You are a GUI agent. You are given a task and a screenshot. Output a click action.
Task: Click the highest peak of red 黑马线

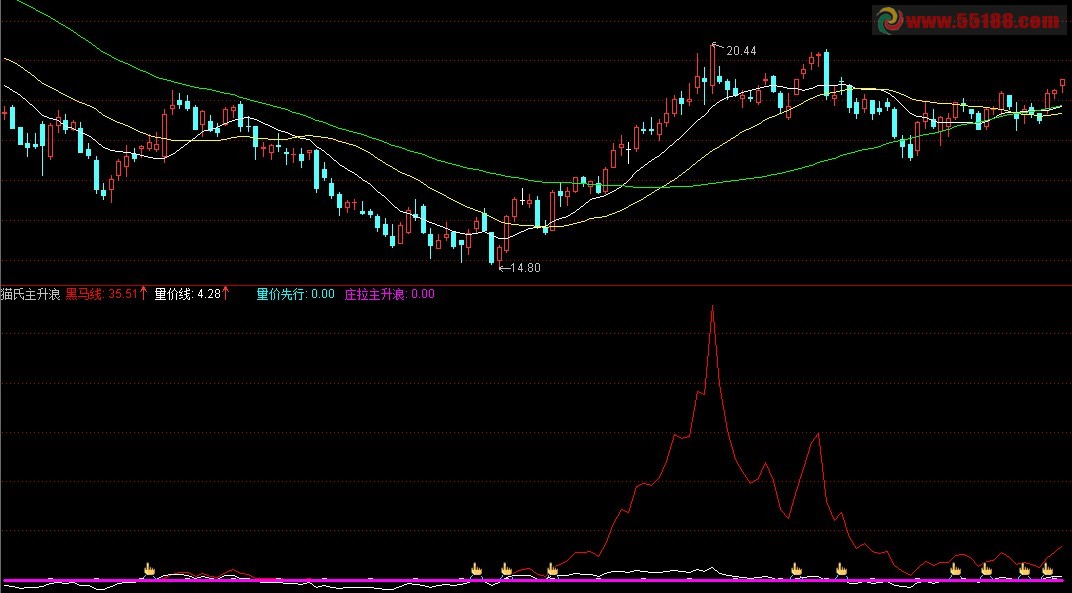pos(712,306)
